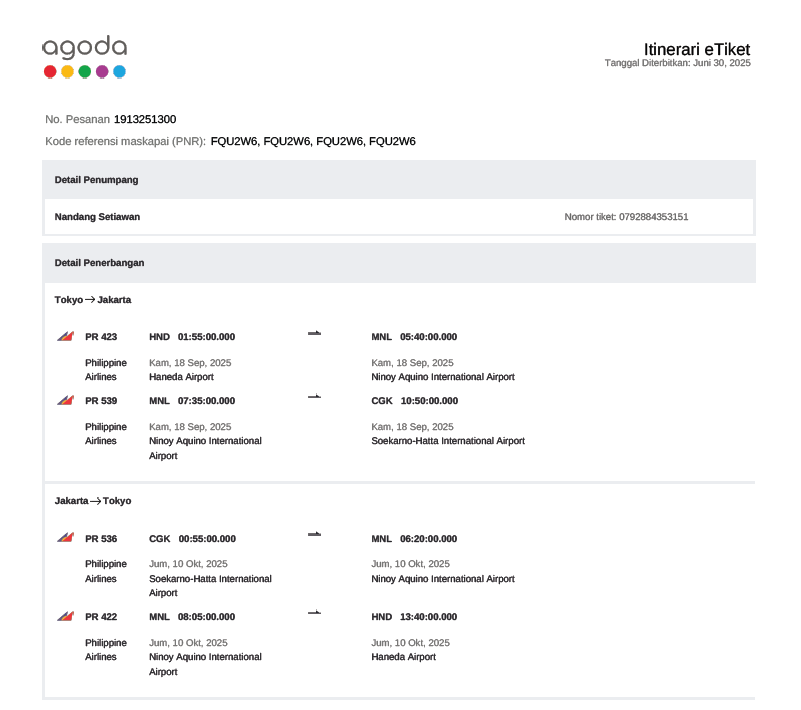Click the Philippine Airlines logo beside PR 423
Image resolution: width=801 pixels, height=710 pixels.
pos(66,337)
